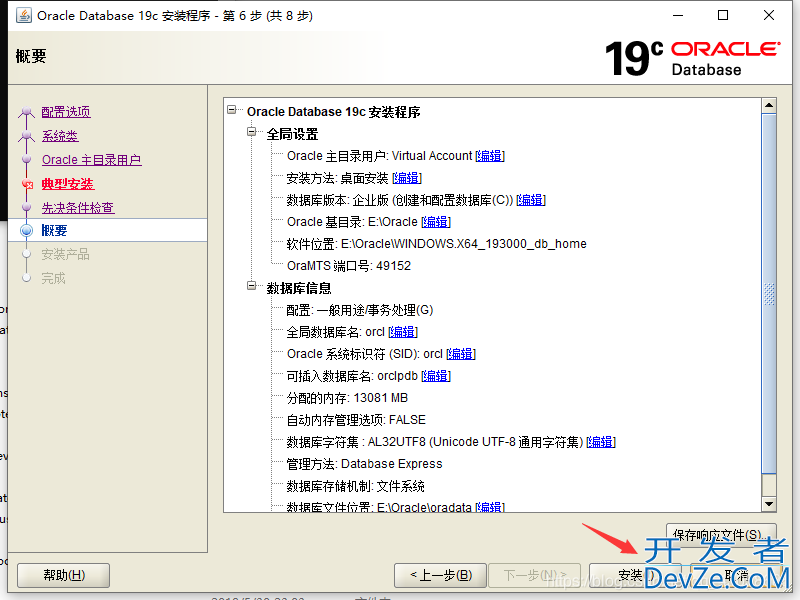The height and width of the screenshot is (600, 800).
Task: Click the 上一步(B) back button
Action: coord(441,576)
